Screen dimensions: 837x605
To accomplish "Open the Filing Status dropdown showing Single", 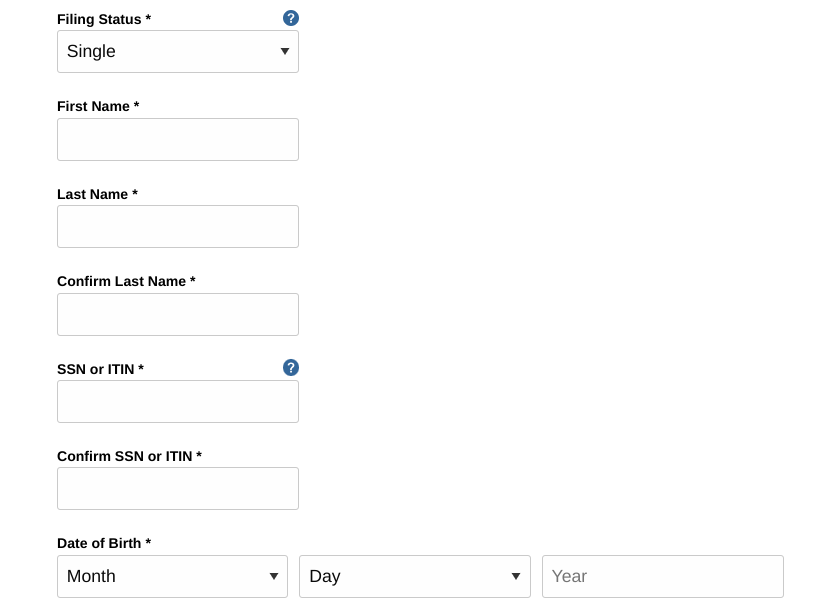I will (x=178, y=51).
